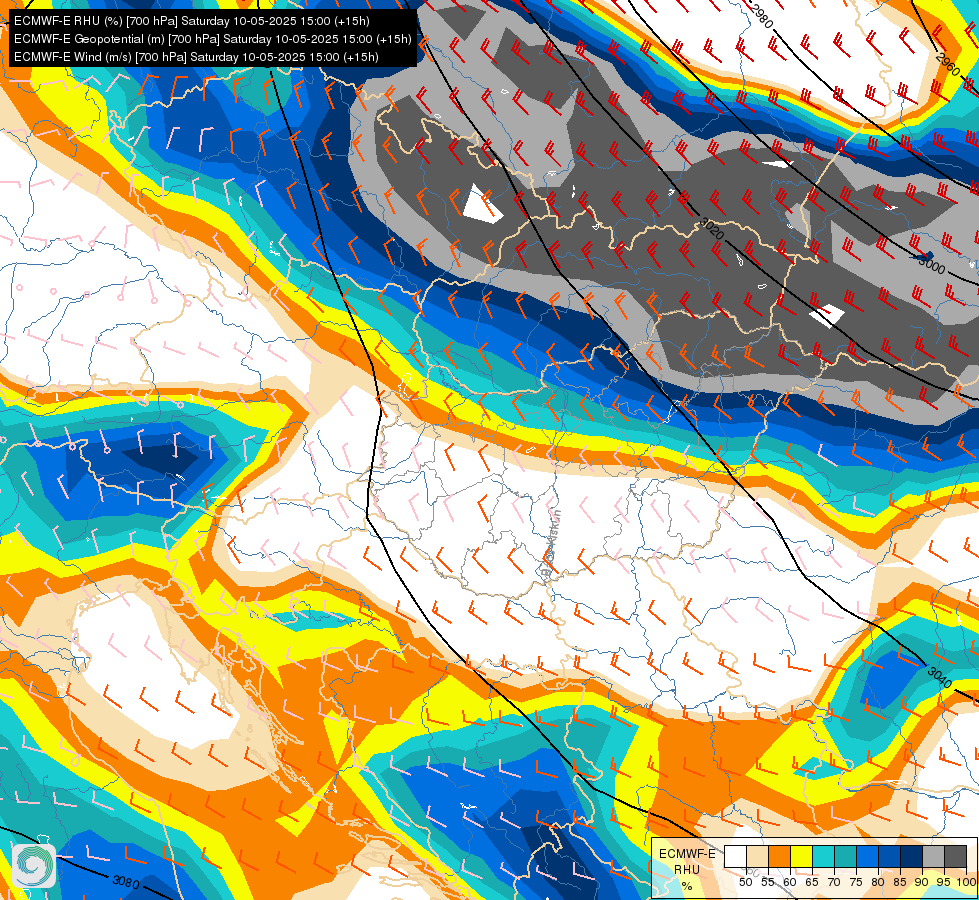Click the white legend swatch below 50%

click(735, 857)
